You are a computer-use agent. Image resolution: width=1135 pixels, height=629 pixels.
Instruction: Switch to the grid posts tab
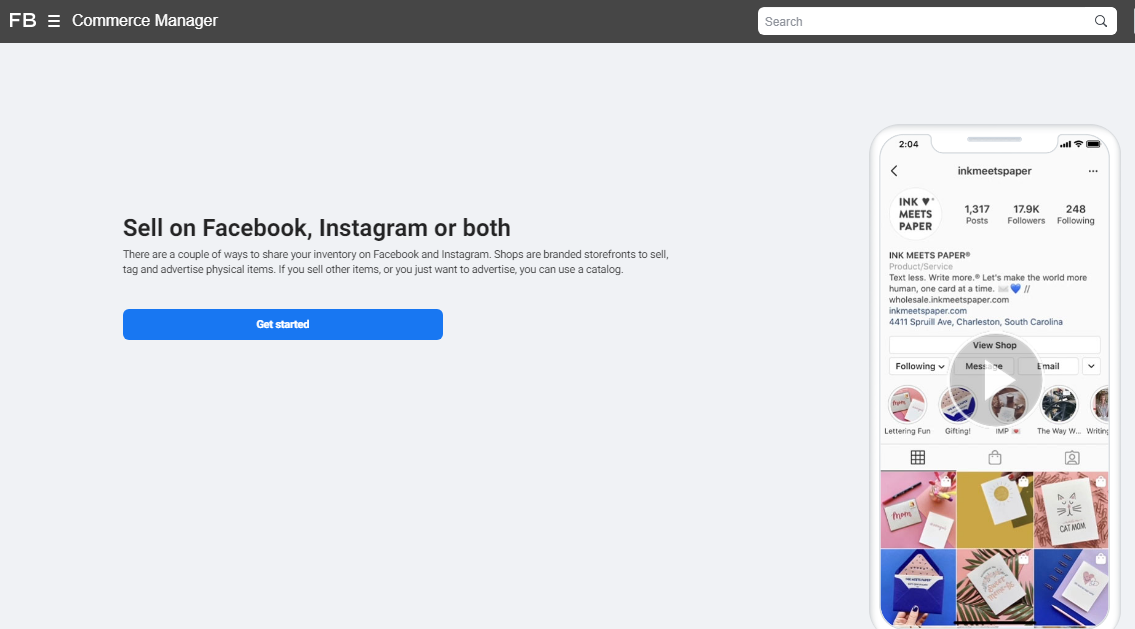(x=917, y=457)
